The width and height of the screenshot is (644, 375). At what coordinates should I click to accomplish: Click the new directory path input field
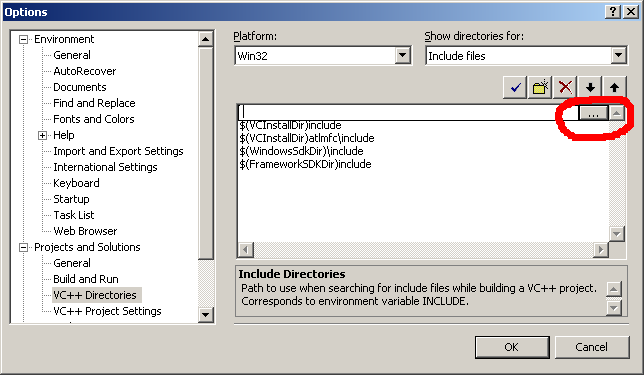(x=408, y=113)
